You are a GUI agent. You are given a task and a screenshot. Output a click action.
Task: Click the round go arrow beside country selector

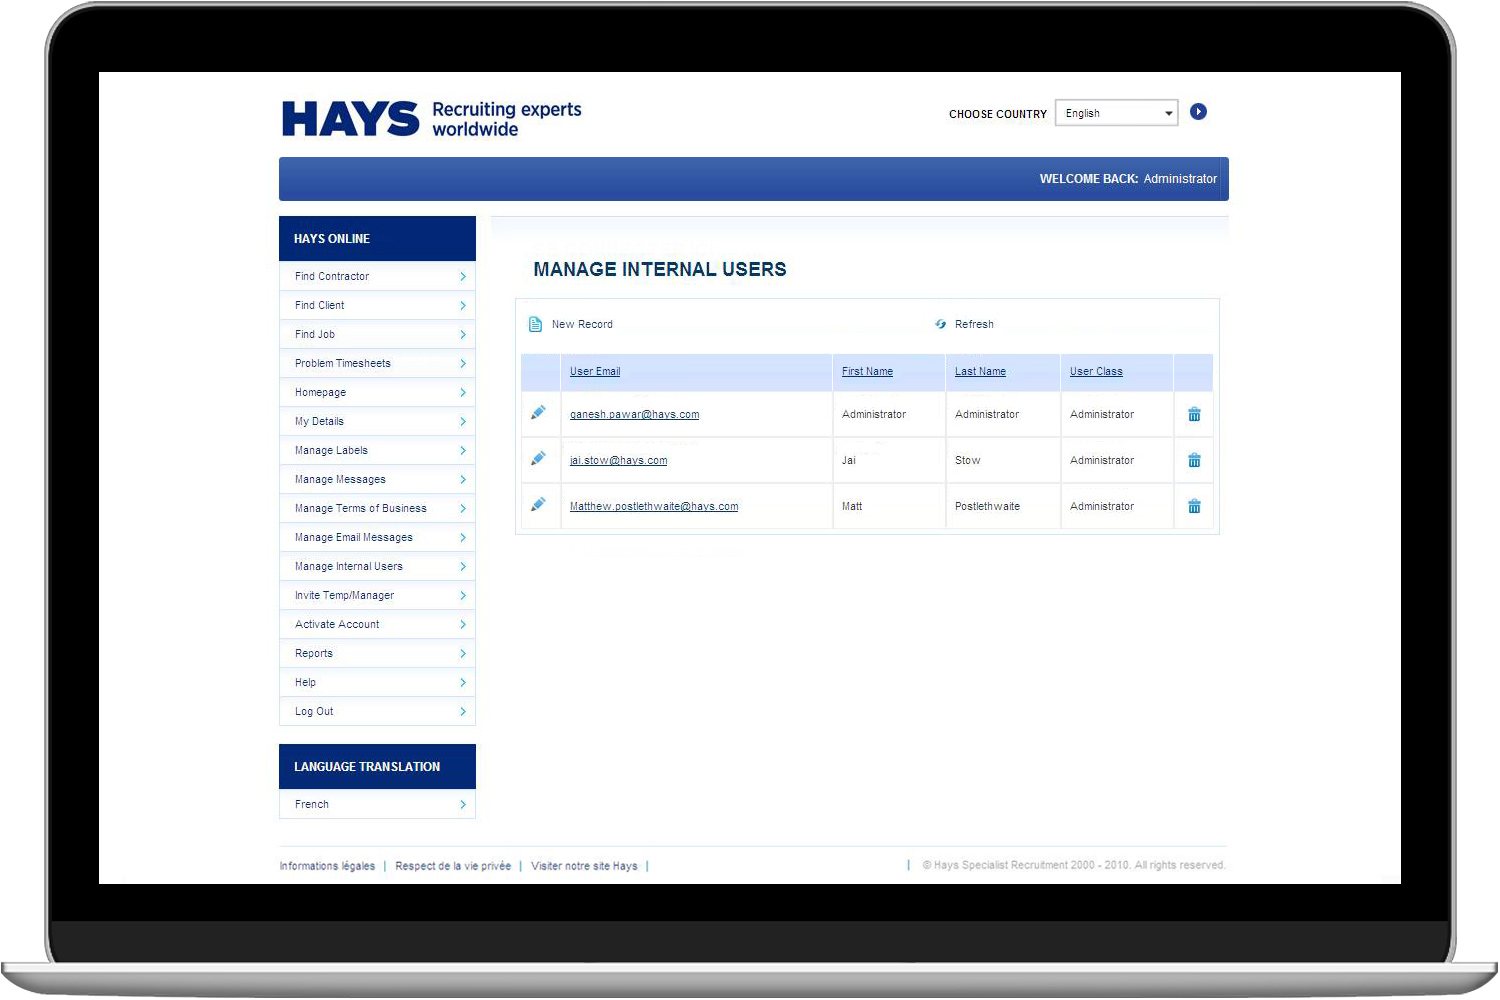(x=1199, y=112)
